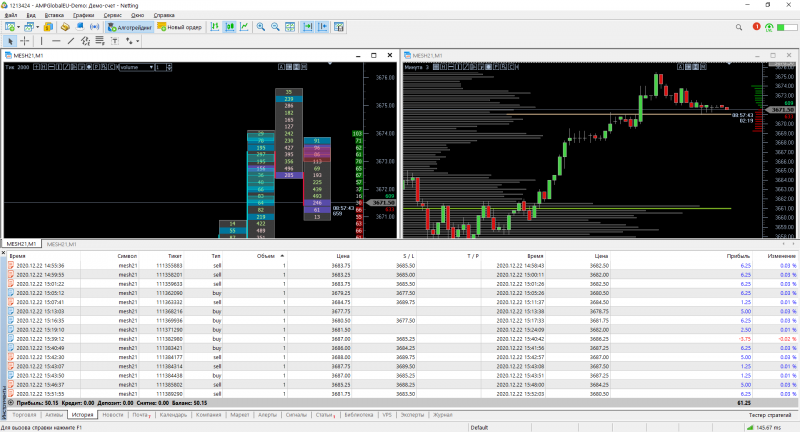Select the Fibonacci retracement tool

point(99,41)
